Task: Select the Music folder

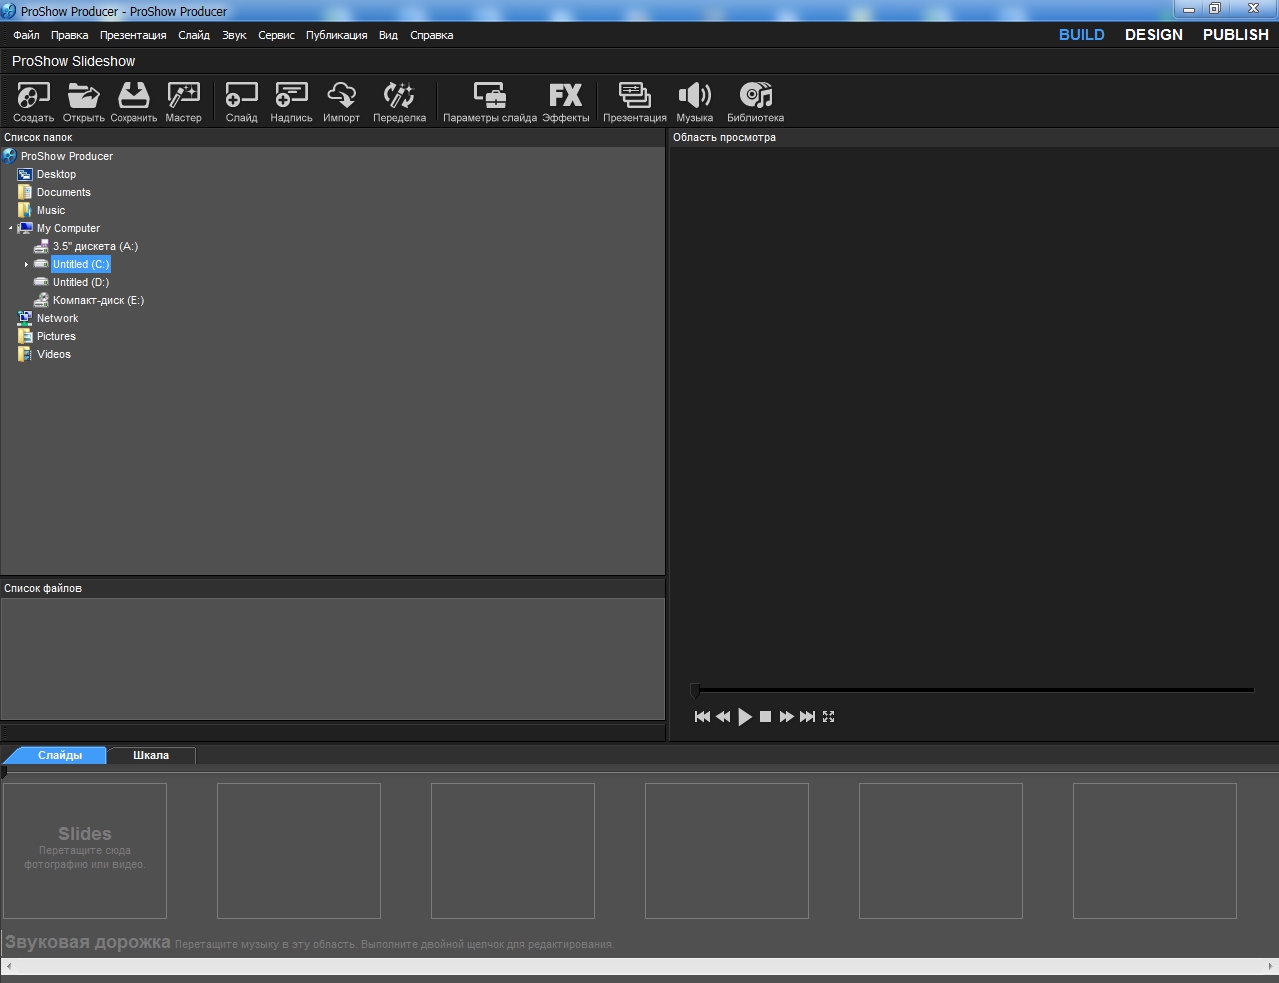Action: coord(51,210)
